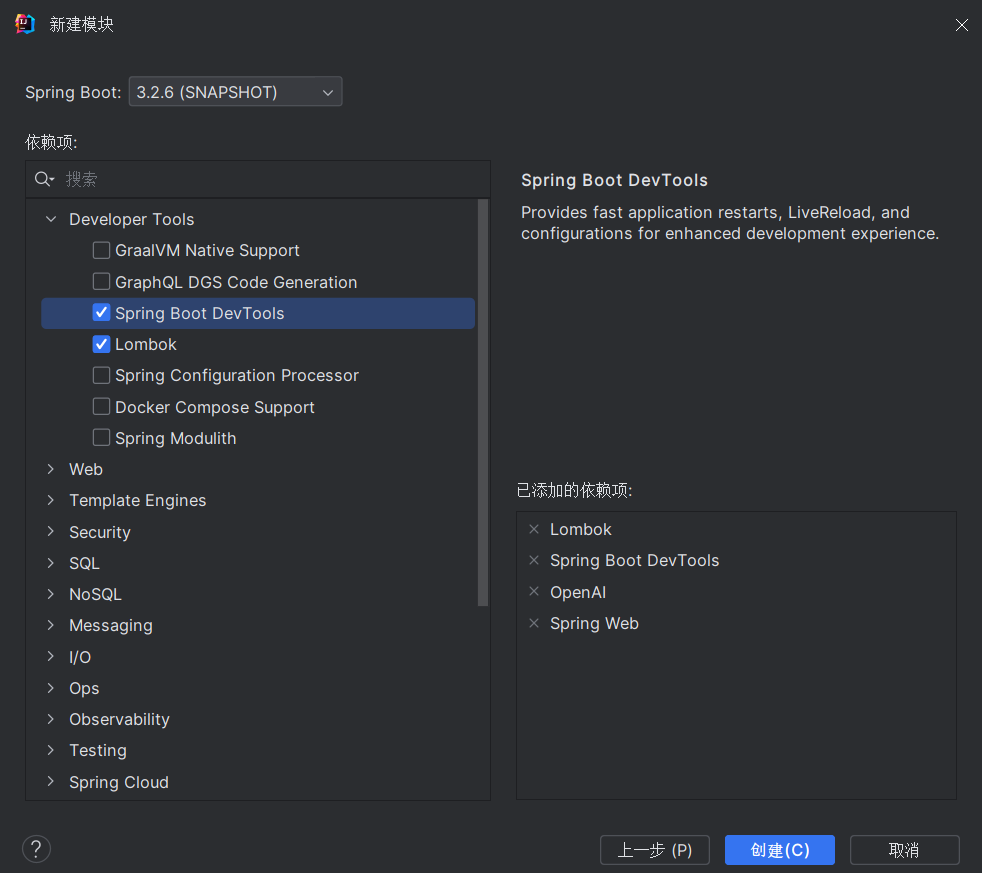Enable GraalVM Native Support checkbox

(101, 250)
